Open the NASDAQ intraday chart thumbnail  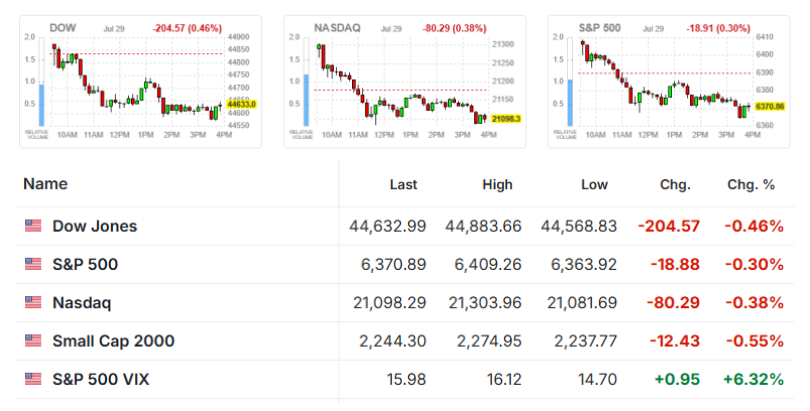coord(405,82)
